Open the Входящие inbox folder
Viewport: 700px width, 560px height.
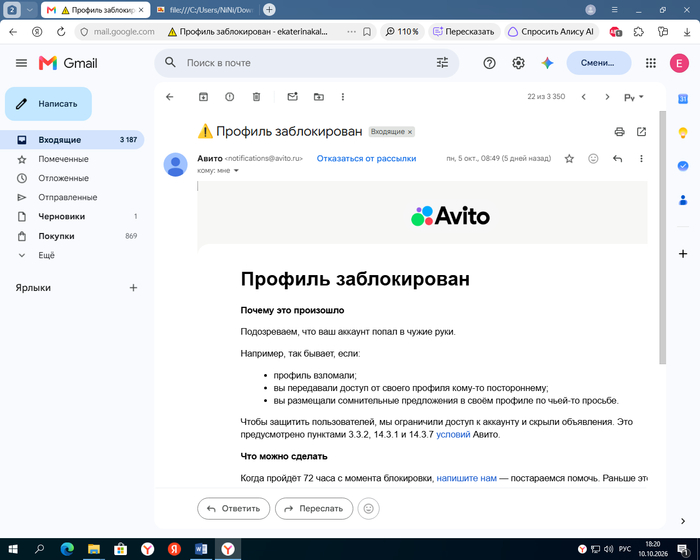(72, 140)
